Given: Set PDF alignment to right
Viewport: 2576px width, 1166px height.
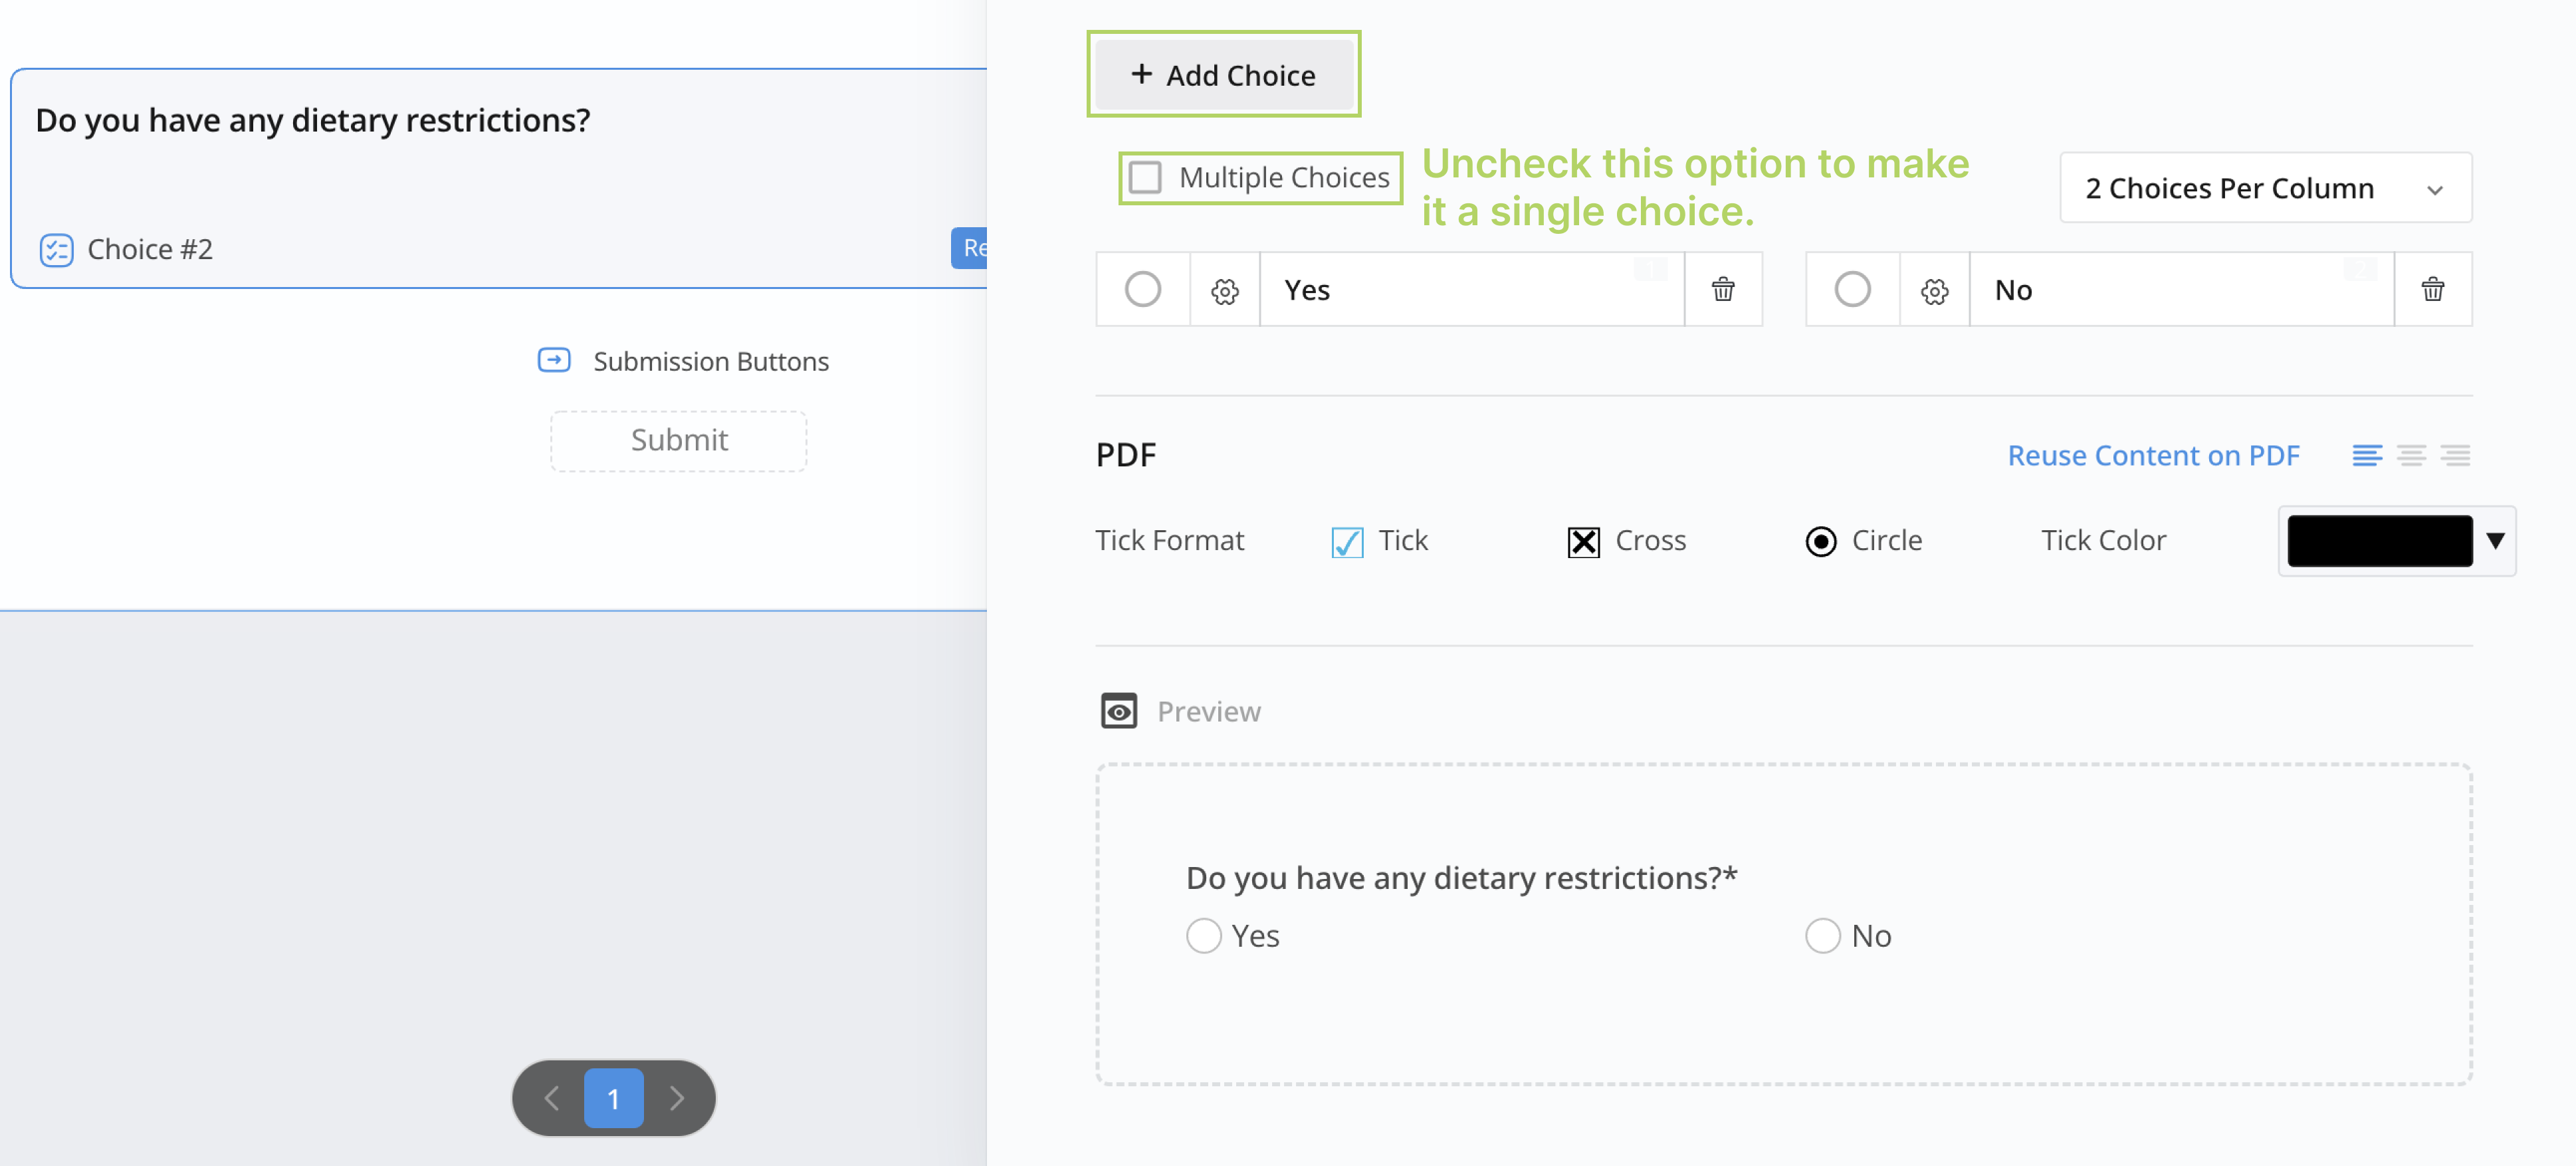Looking at the screenshot, I should [2455, 456].
